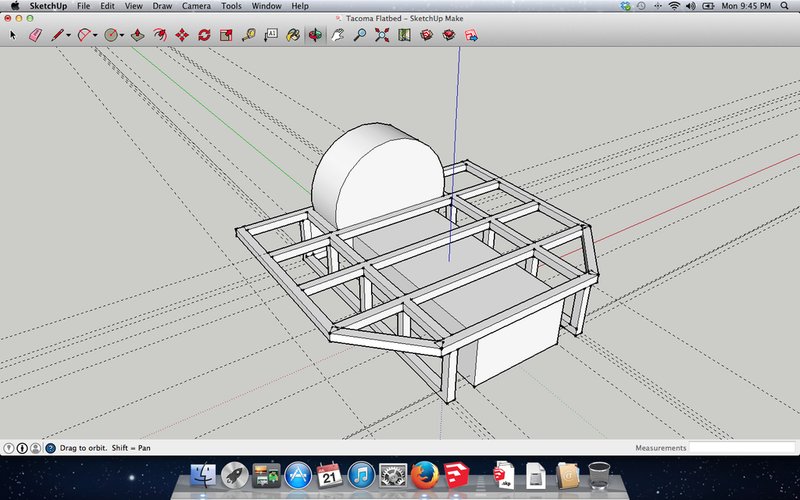Open the Arc tool dropdown arrow
The image size is (800, 500).
click(95, 35)
